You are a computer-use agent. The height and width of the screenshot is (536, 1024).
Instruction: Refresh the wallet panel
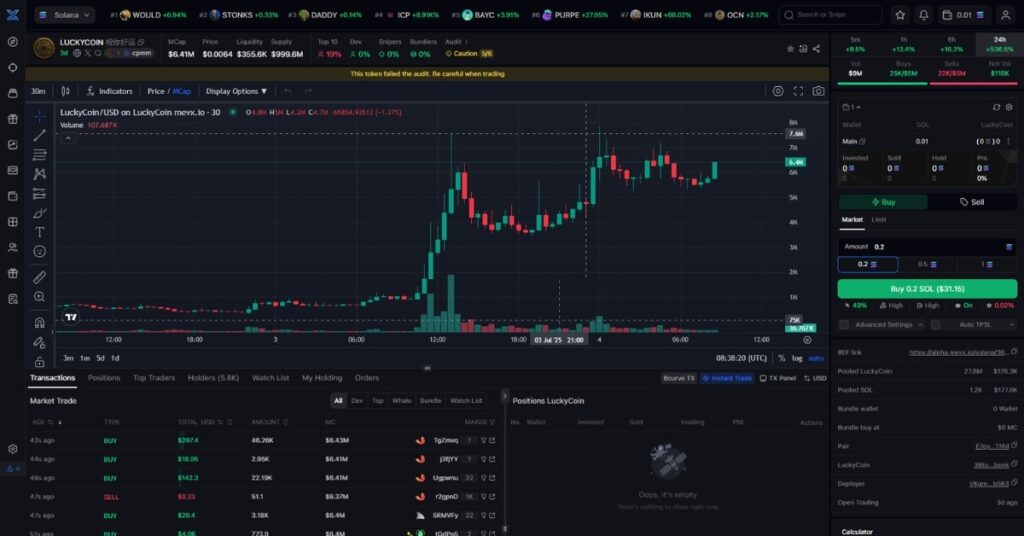(x=996, y=107)
